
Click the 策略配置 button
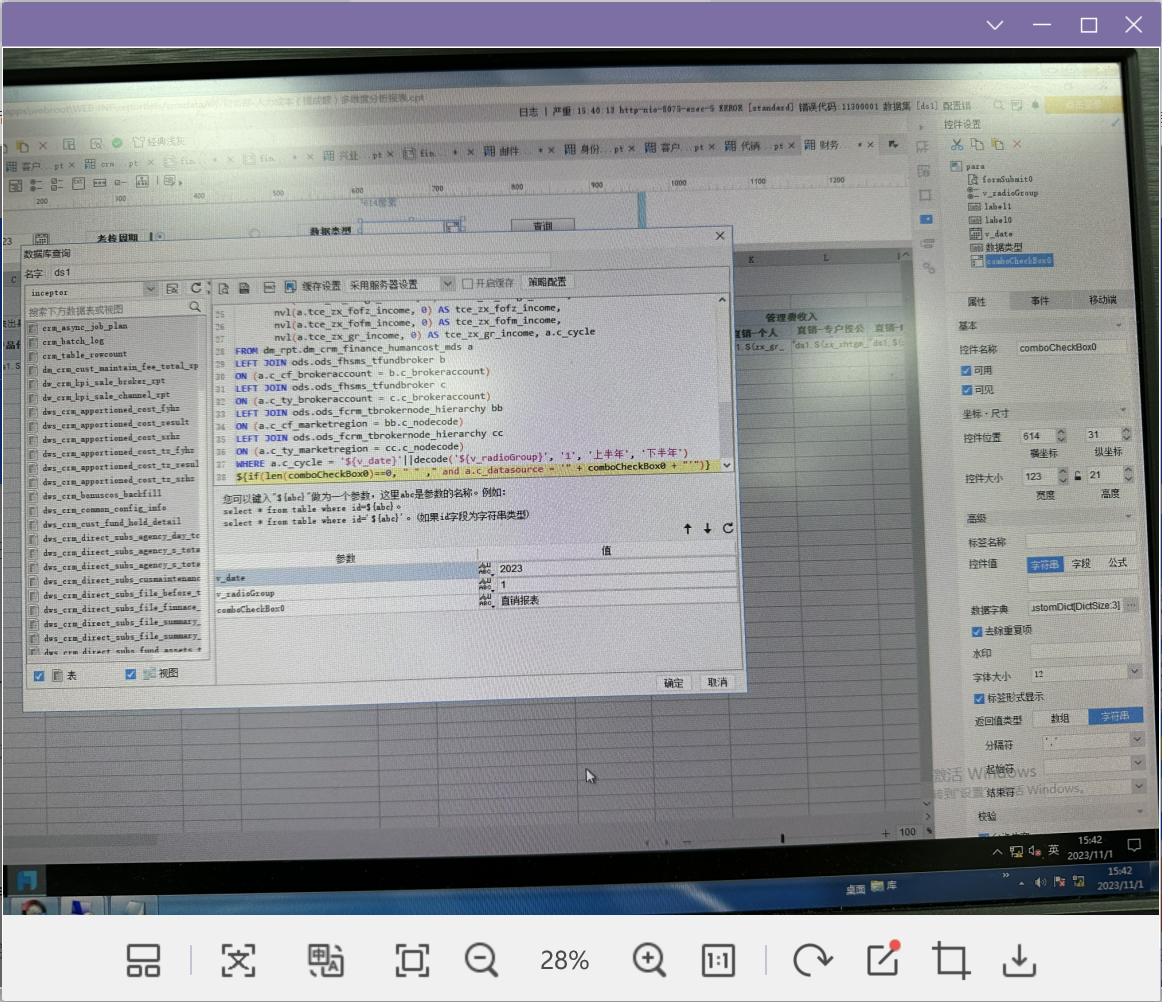tap(547, 282)
